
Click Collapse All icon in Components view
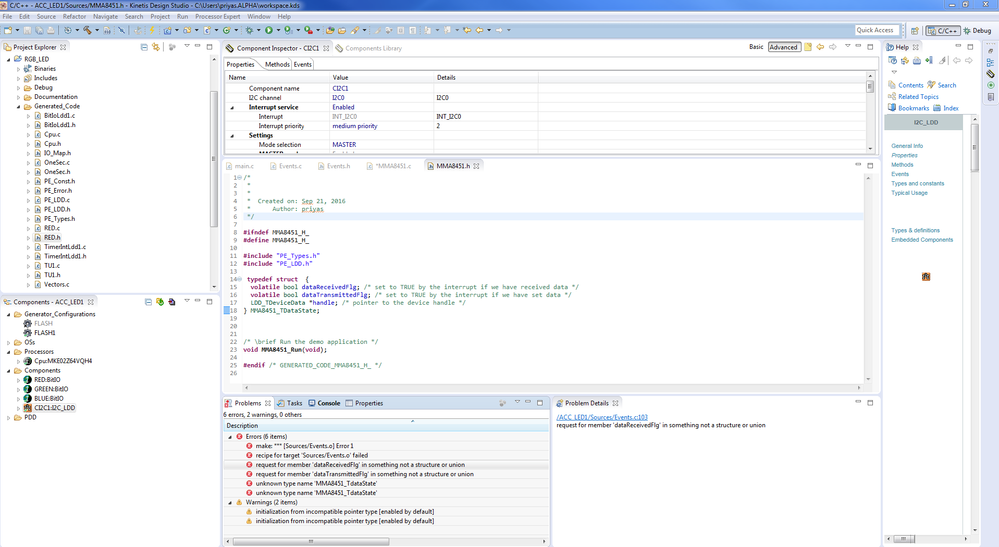tap(148, 302)
